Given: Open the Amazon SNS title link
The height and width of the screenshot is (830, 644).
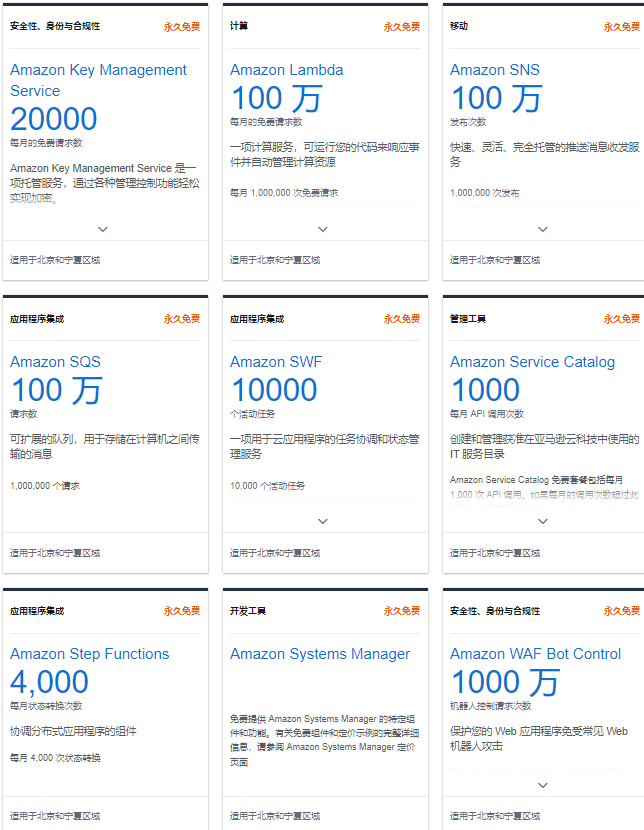Looking at the screenshot, I should tap(495, 70).
